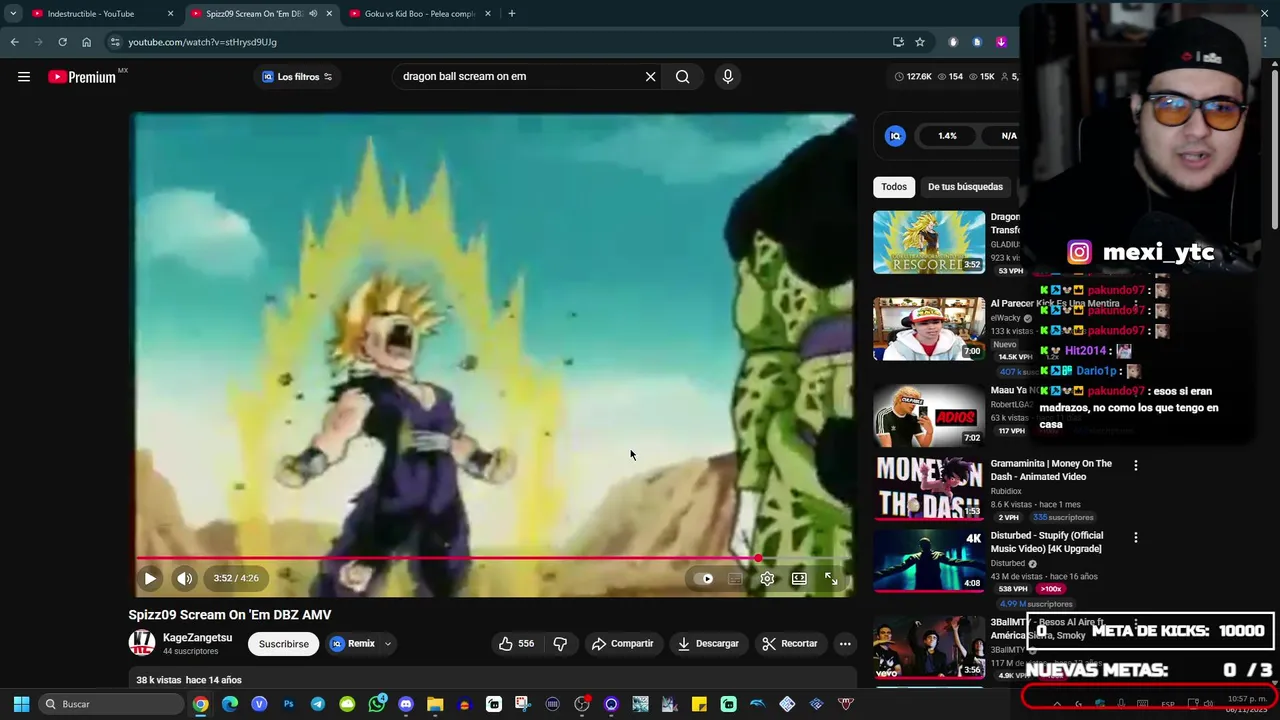Image resolution: width=1280 pixels, height=720 pixels.
Task: Like the video with 556 likes
Action: (516, 644)
